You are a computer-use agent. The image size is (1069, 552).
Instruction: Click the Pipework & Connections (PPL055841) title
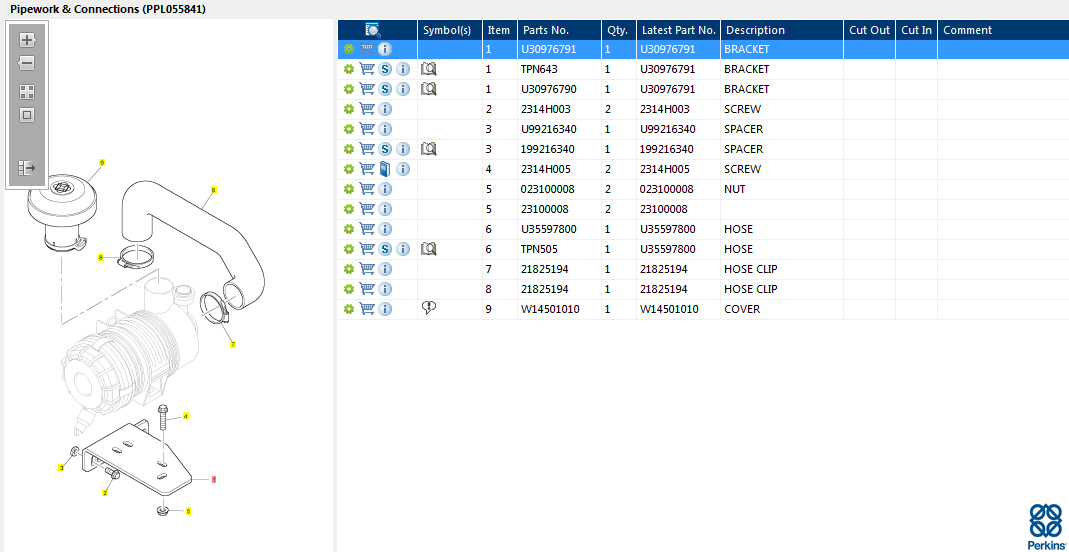108,10
